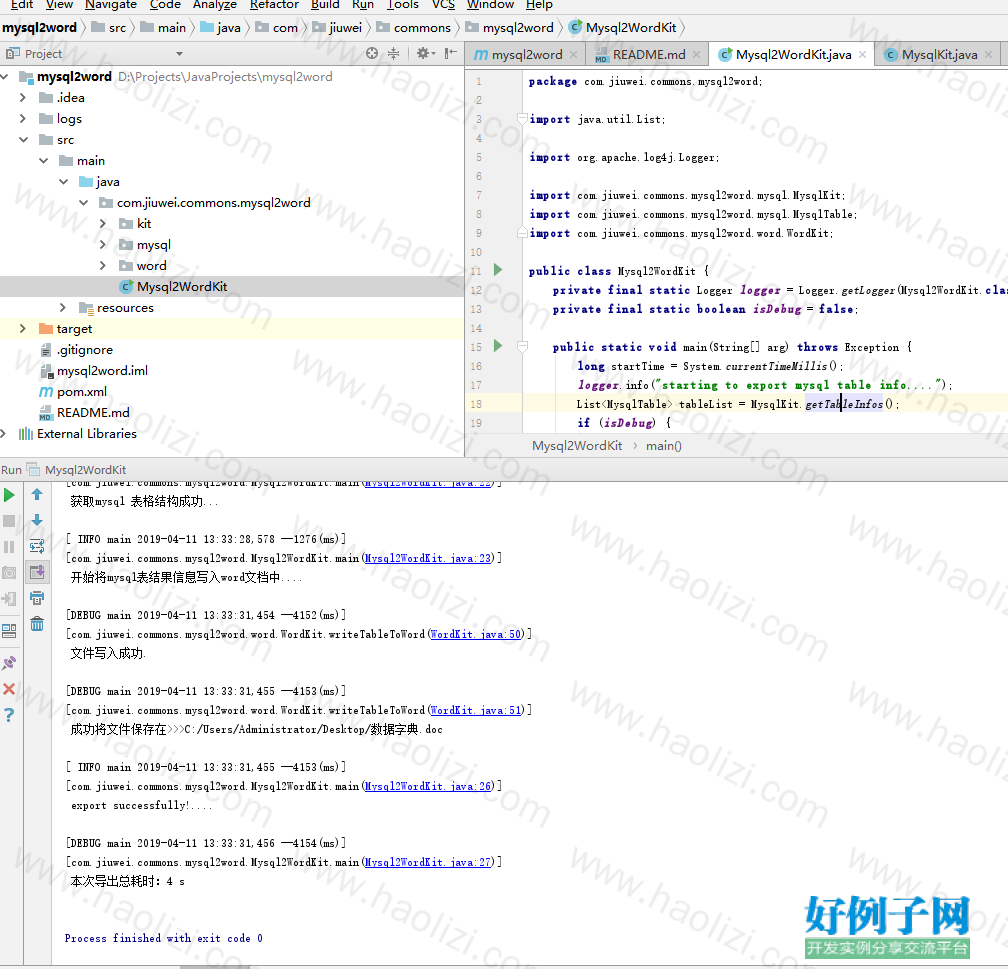Select README.md in the project tree
1008x969 pixels.
93,413
